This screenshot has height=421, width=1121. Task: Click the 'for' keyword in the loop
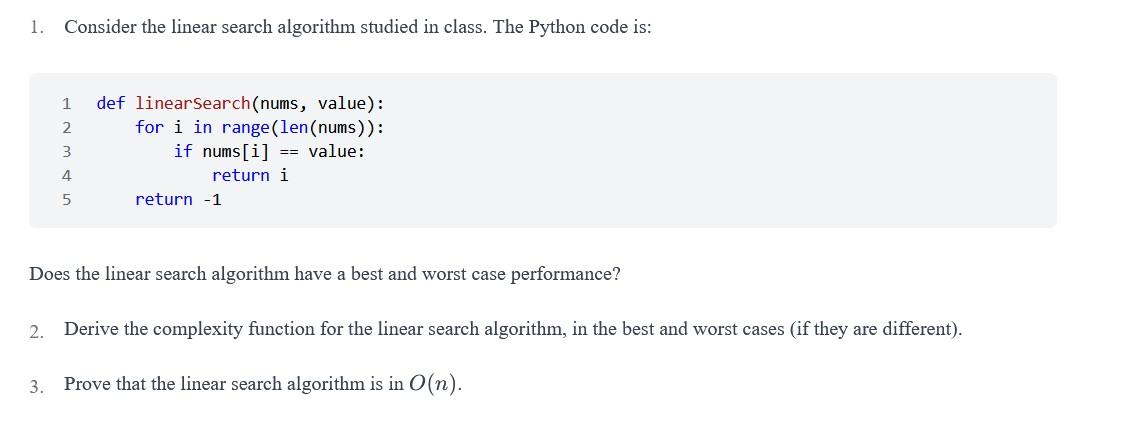pyautogui.click(x=149, y=127)
